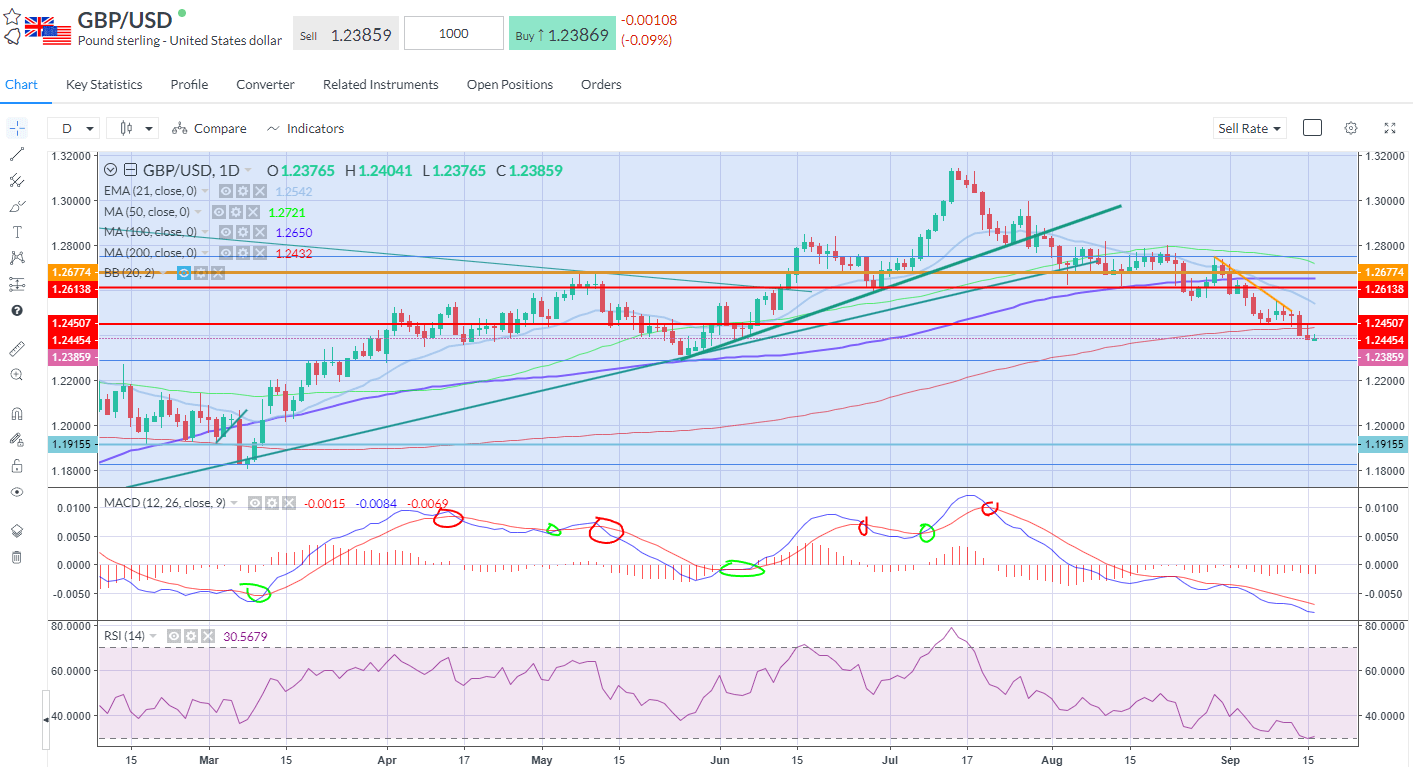Screen dimensions: 1416x767
Task: Enter fullscreen chart mode
Action: pyautogui.click(x=1390, y=128)
